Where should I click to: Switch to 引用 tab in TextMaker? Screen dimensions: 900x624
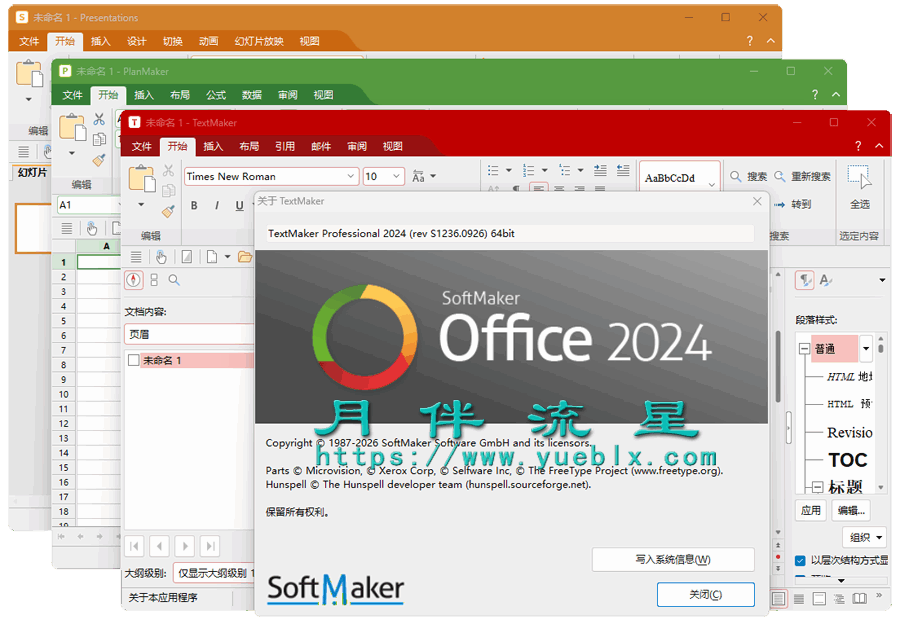[x=285, y=146]
